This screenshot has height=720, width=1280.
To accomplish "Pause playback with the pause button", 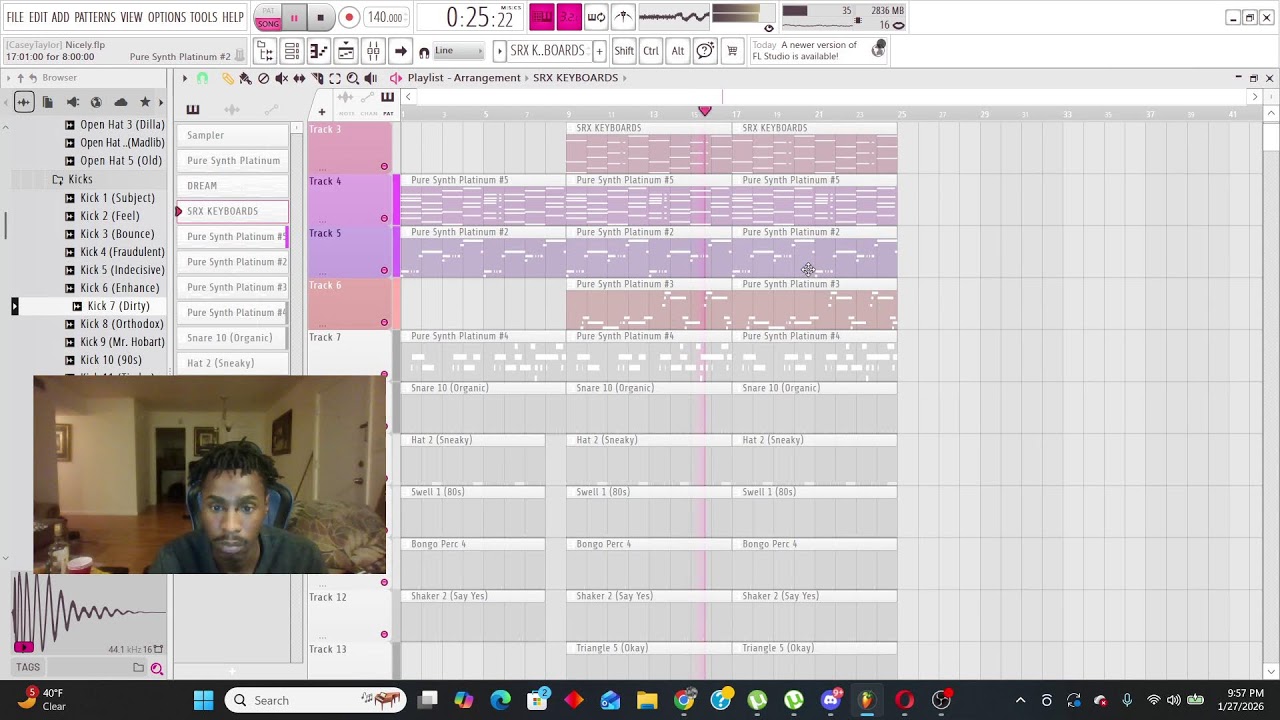I will [294, 17].
